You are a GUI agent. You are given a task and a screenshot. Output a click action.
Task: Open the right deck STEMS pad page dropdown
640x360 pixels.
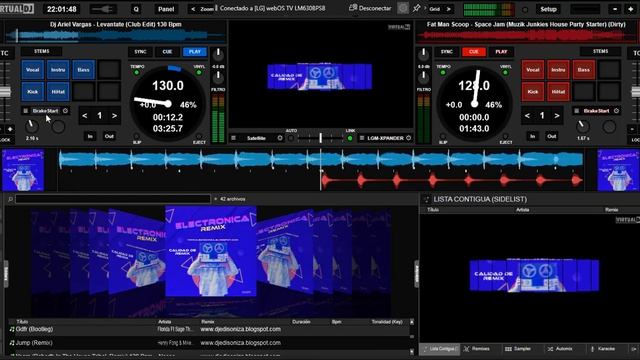600,51
